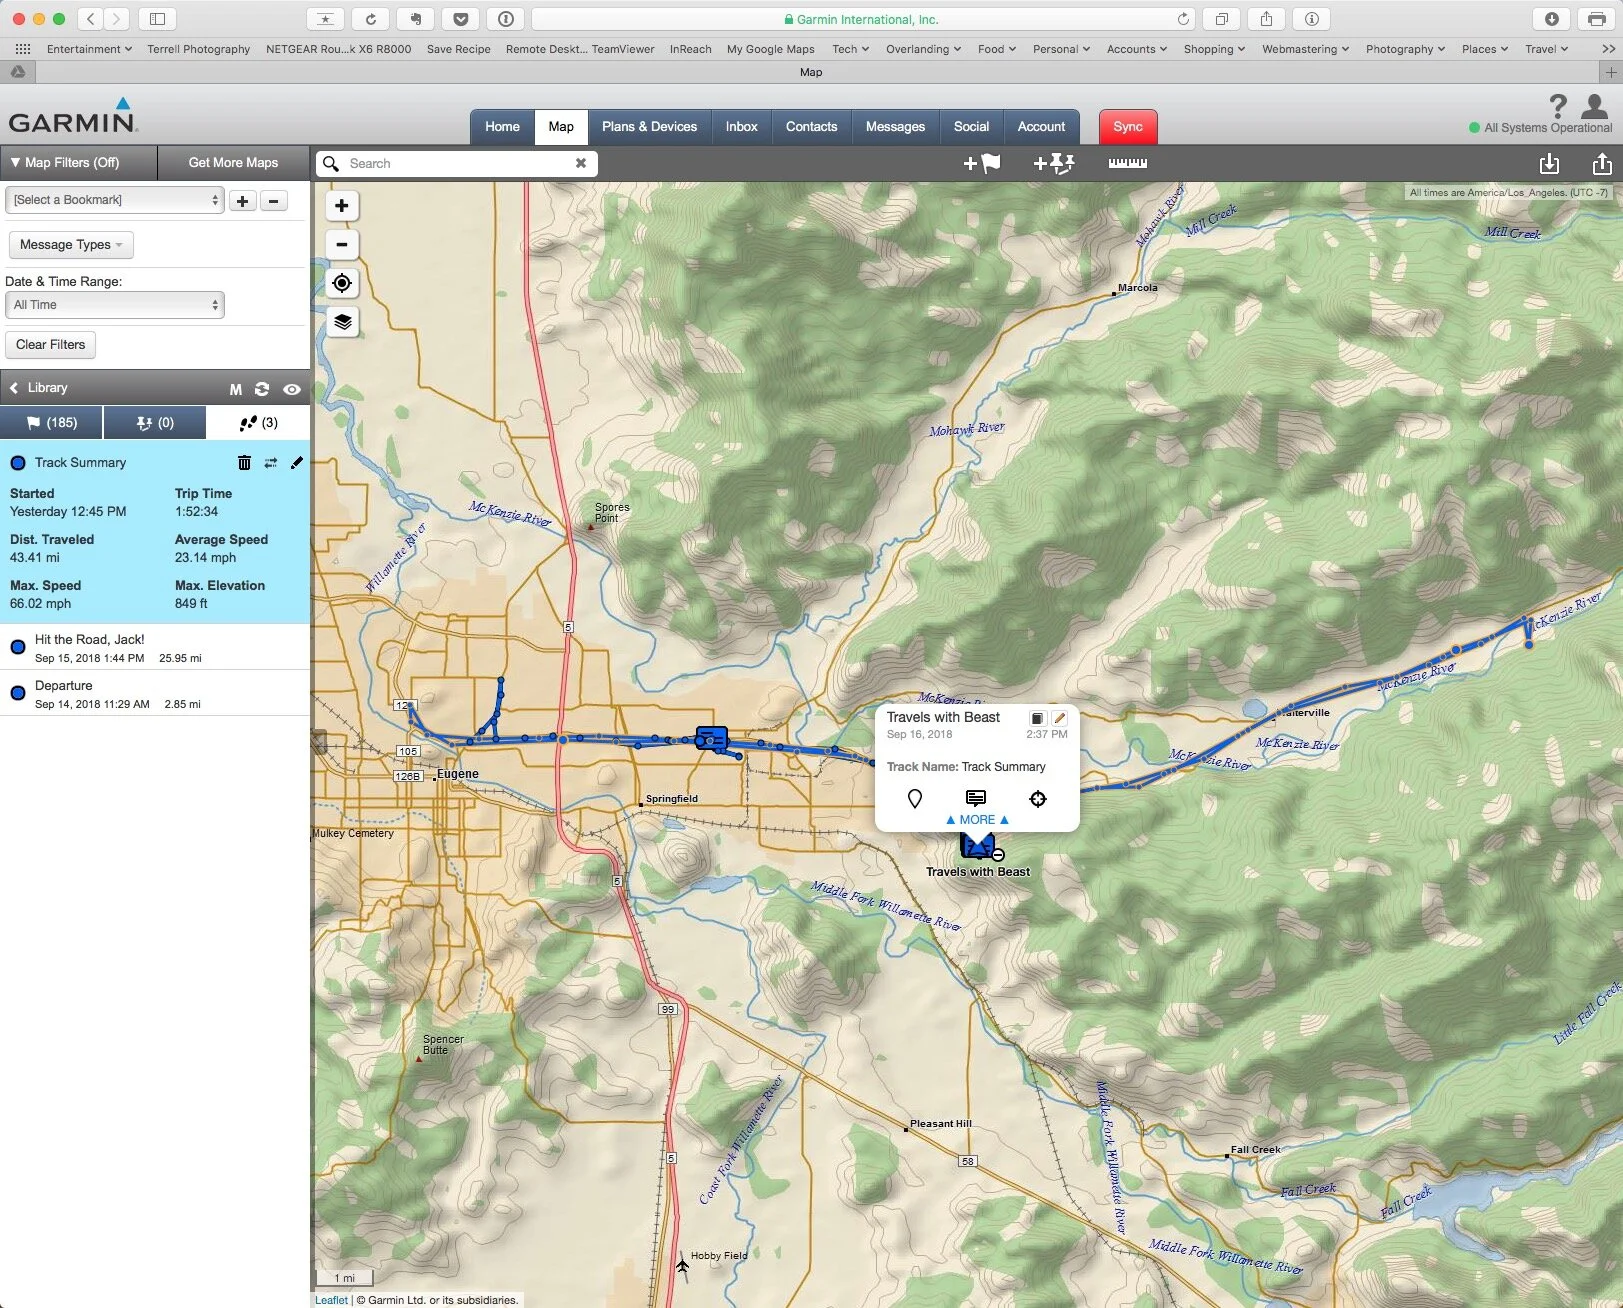Click the locate pin icon in the popup
This screenshot has width=1623, height=1308.
pos(914,798)
